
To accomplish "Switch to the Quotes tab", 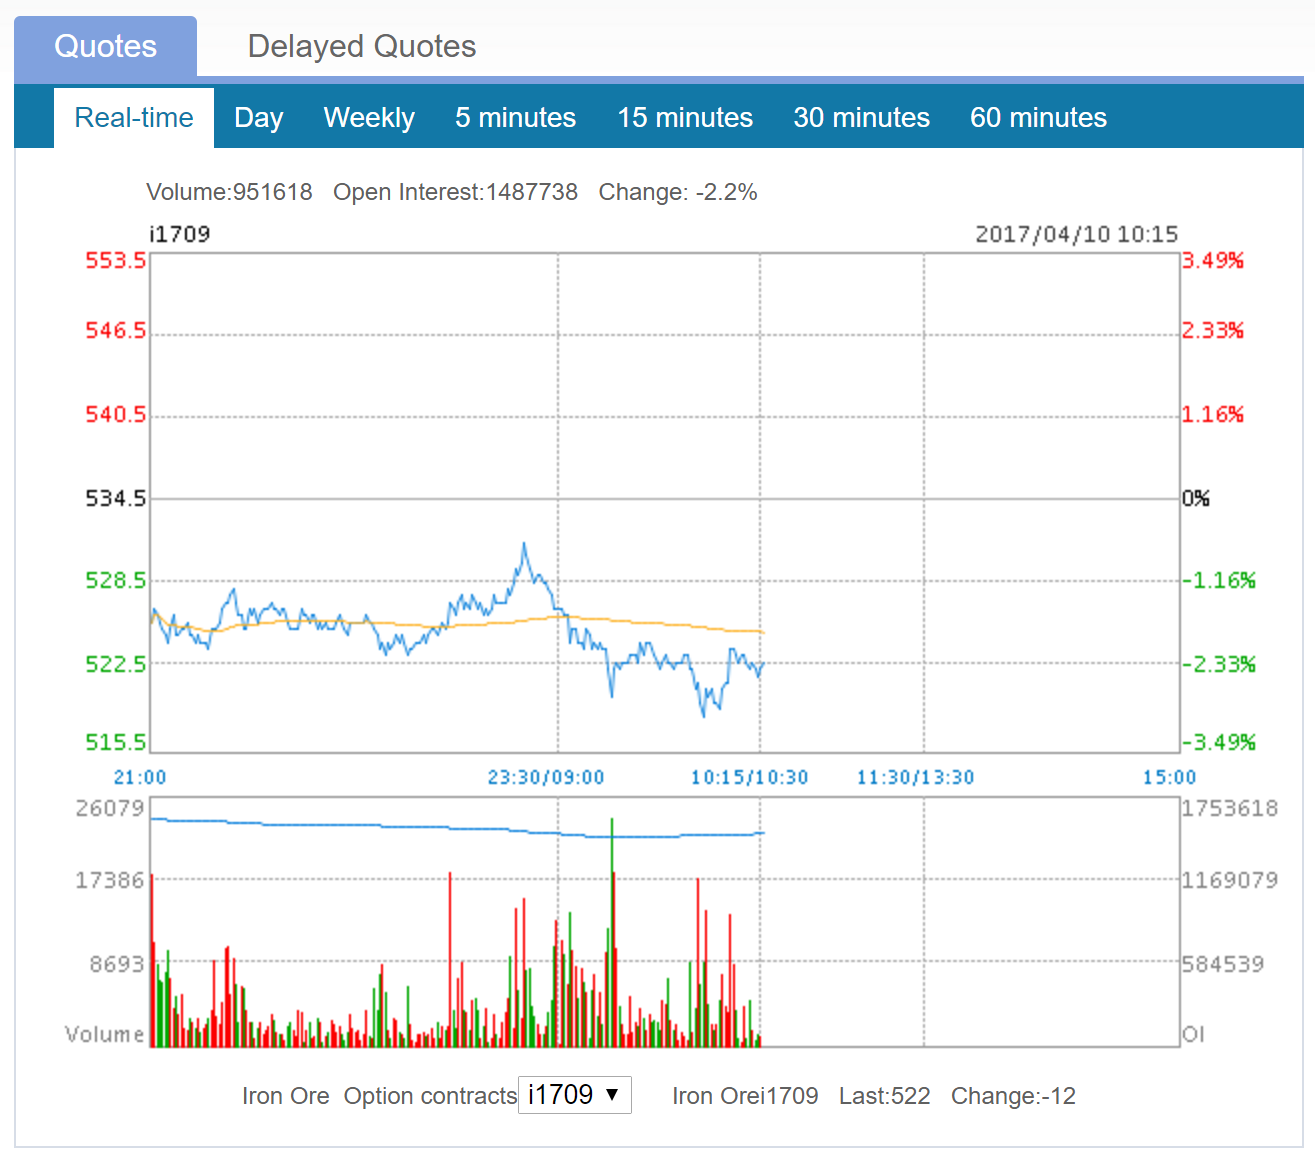I will 105,47.
